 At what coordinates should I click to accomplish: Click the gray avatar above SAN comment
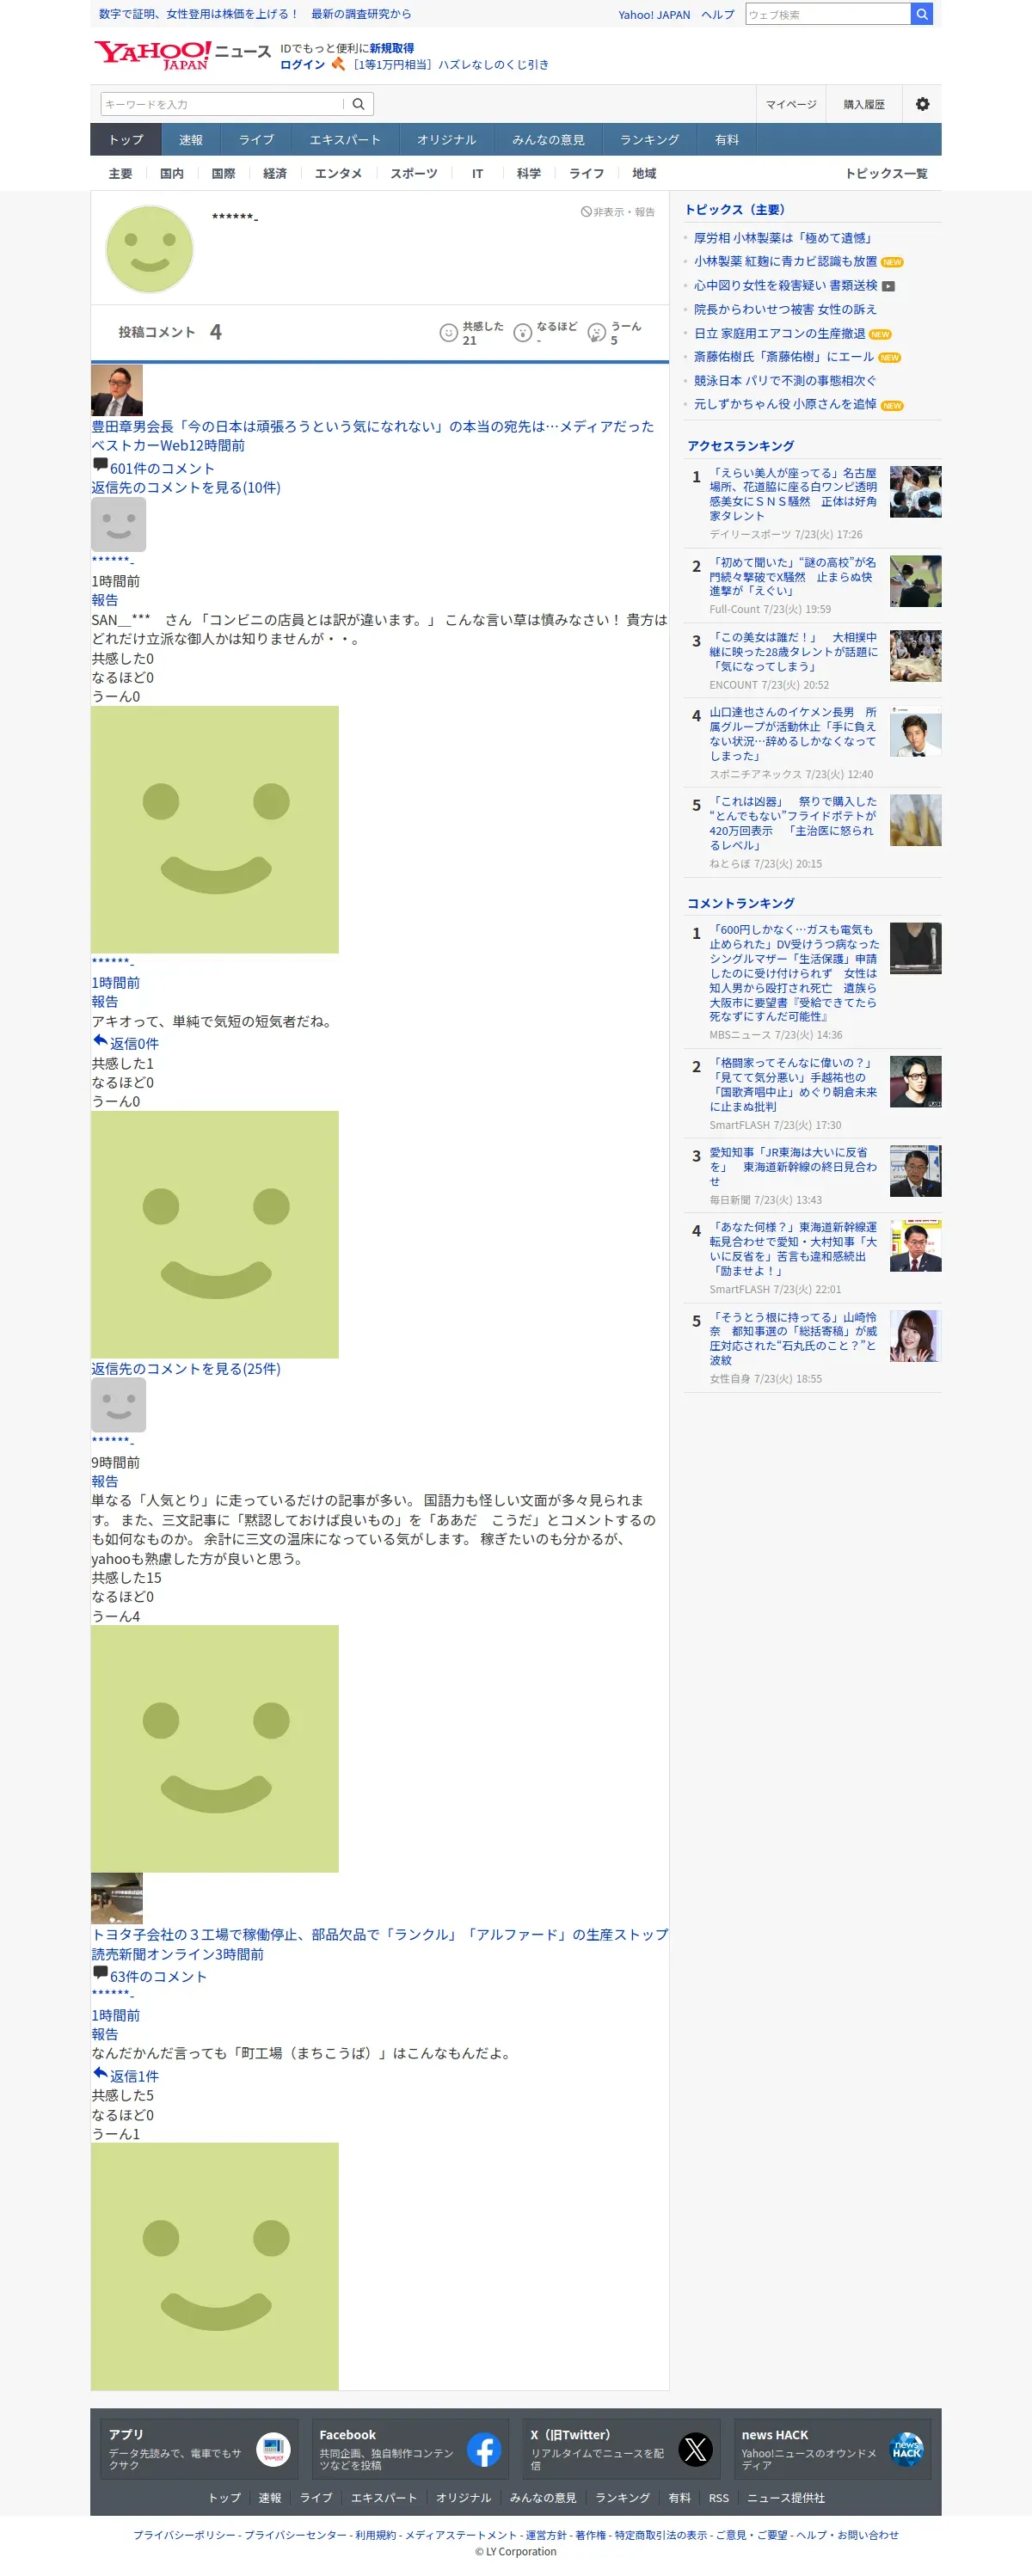point(118,524)
